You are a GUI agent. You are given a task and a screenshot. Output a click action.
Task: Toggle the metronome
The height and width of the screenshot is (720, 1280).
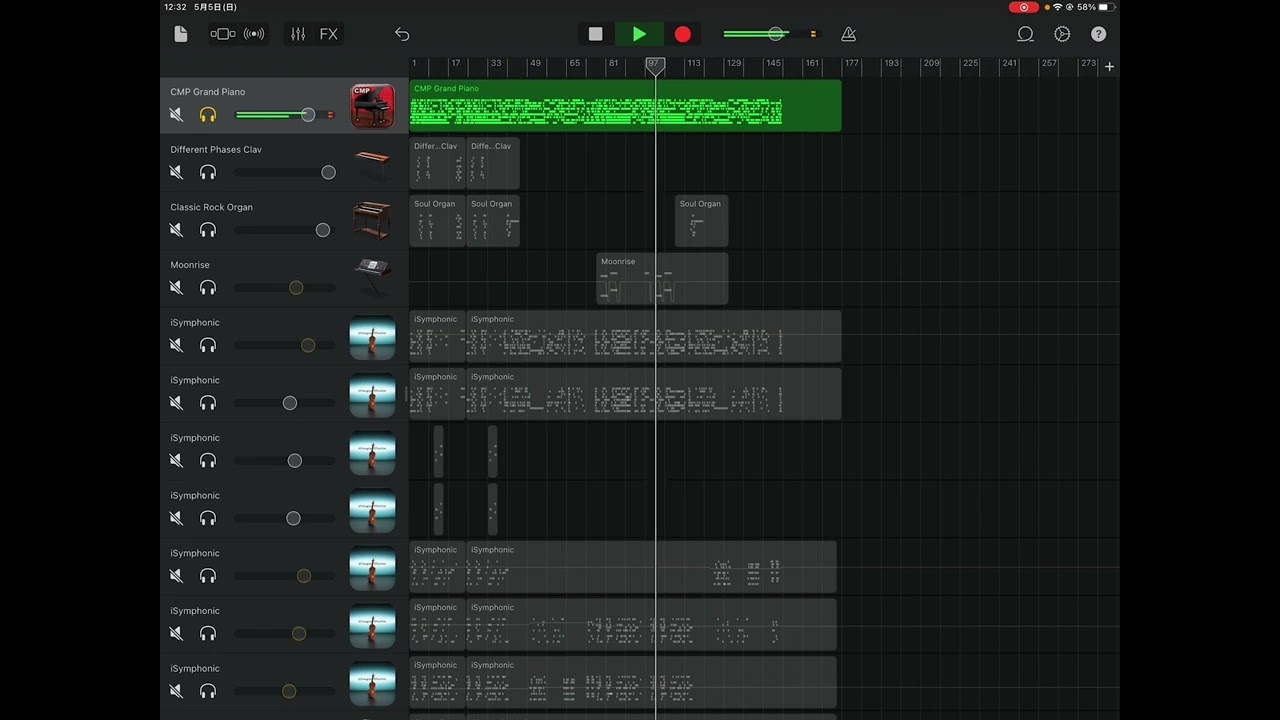coord(848,34)
